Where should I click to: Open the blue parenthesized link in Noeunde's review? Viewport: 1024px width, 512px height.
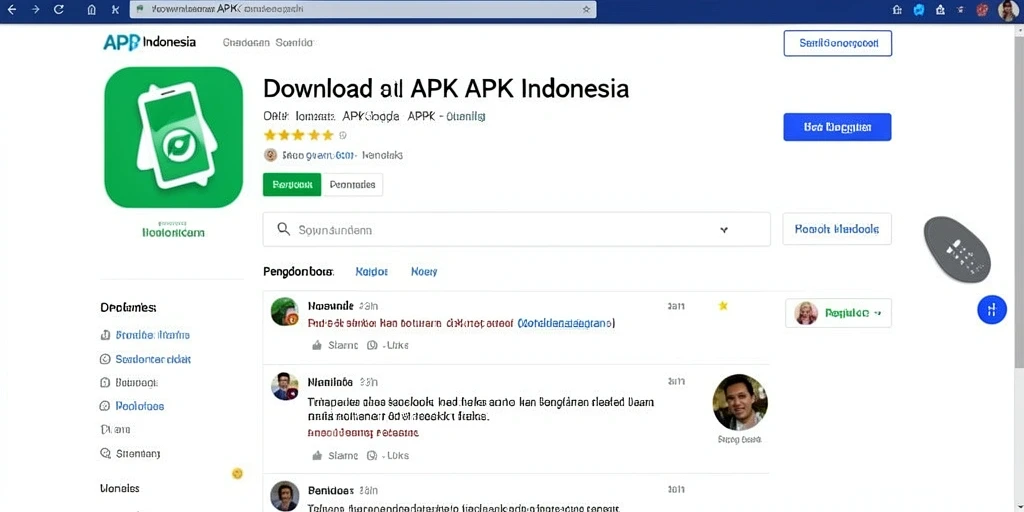(x=566, y=323)
